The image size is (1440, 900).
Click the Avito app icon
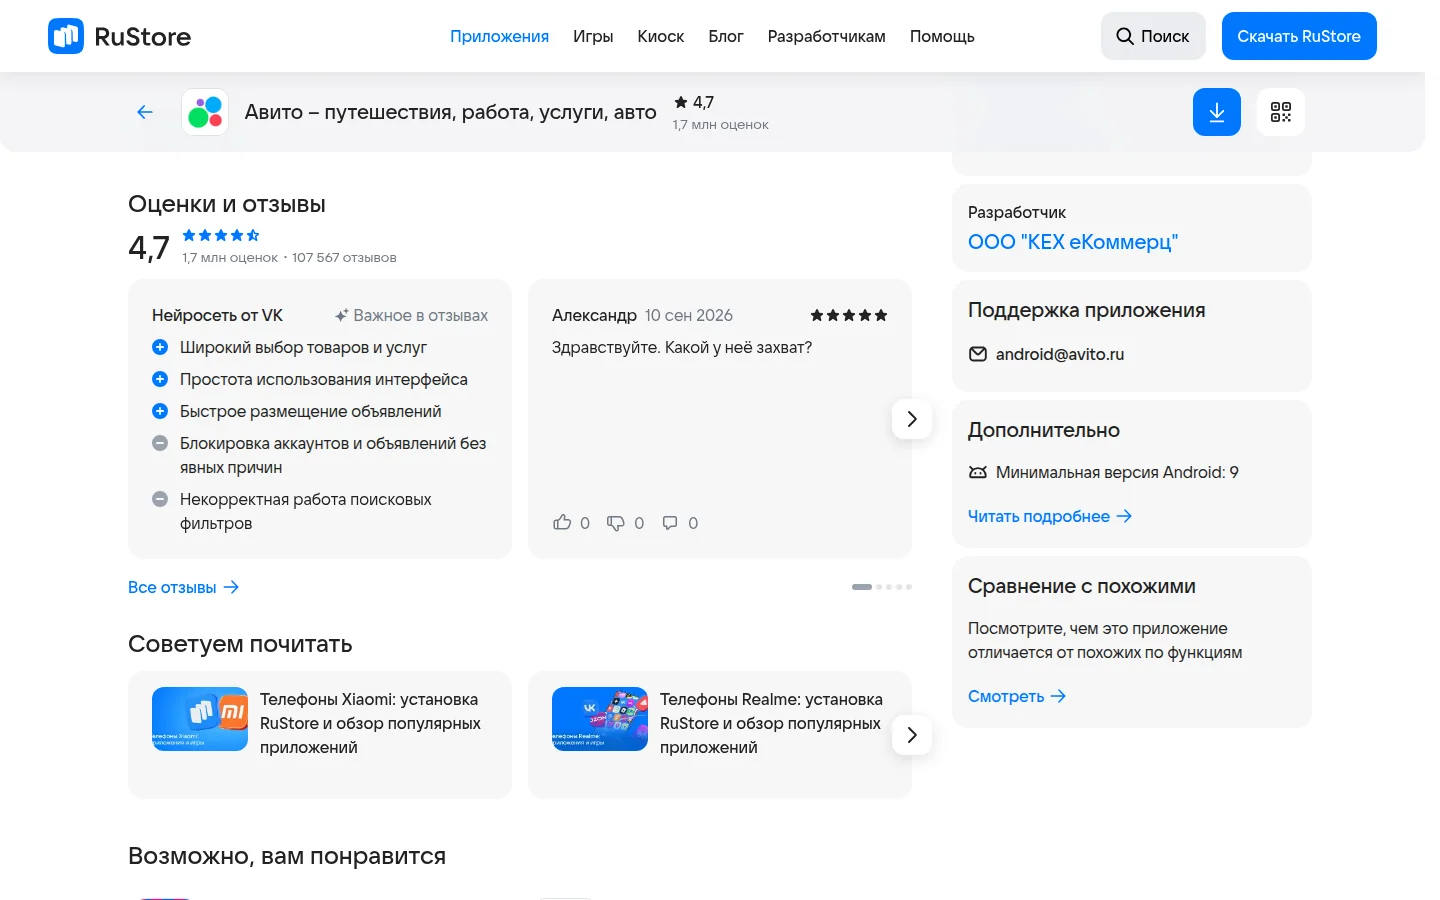[x=205, y=112]
